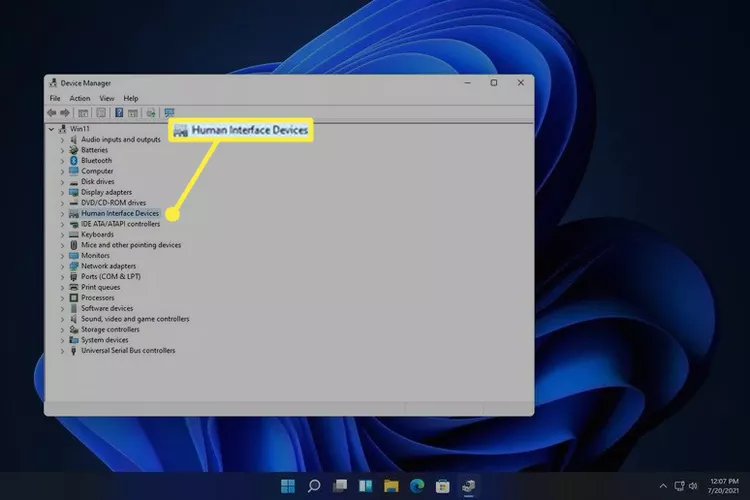Screen dimensions: 750x500
Task: Click the Keyboards category icon
Action: [x=74, y=234]
